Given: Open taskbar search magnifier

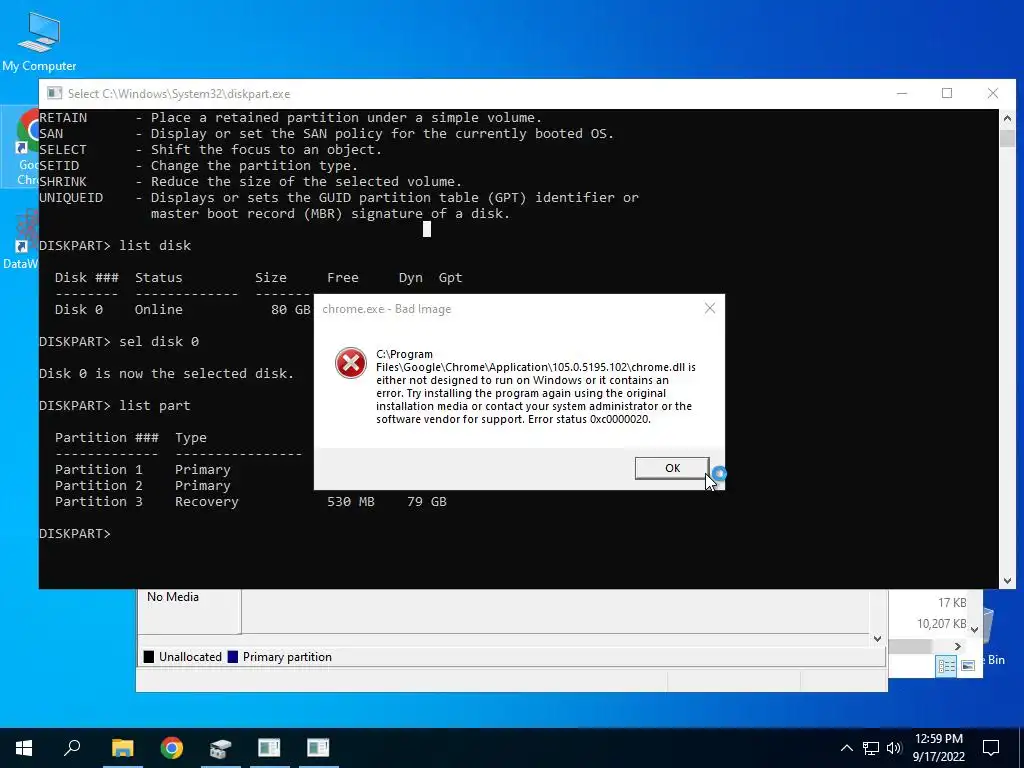Looking at the screenshot, I should [72, 748].
